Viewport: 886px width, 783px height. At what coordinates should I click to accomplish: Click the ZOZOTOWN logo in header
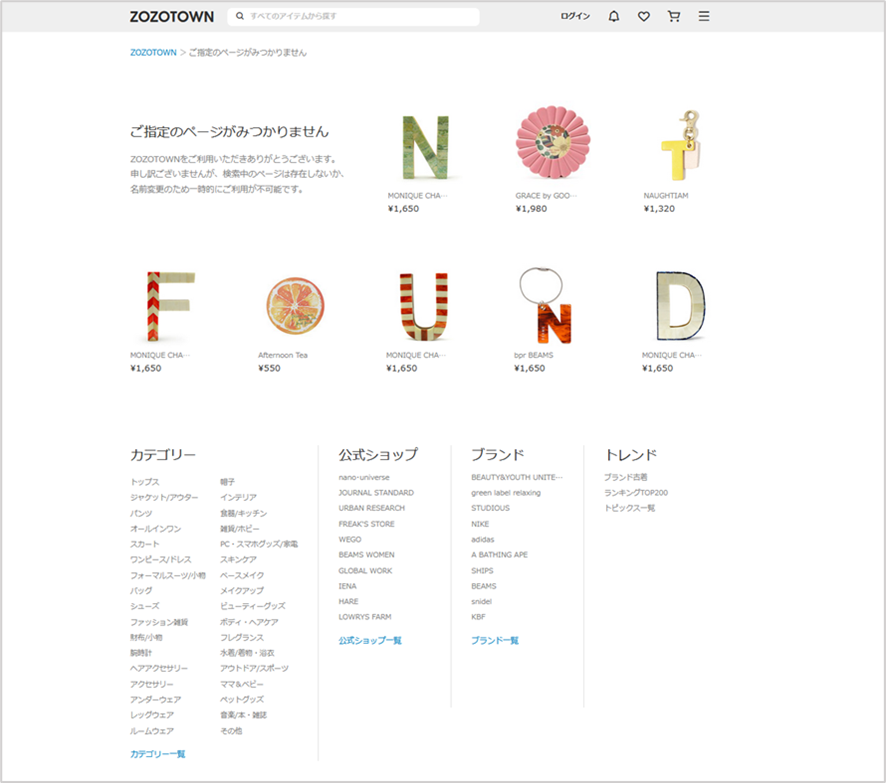pos(172,17)
